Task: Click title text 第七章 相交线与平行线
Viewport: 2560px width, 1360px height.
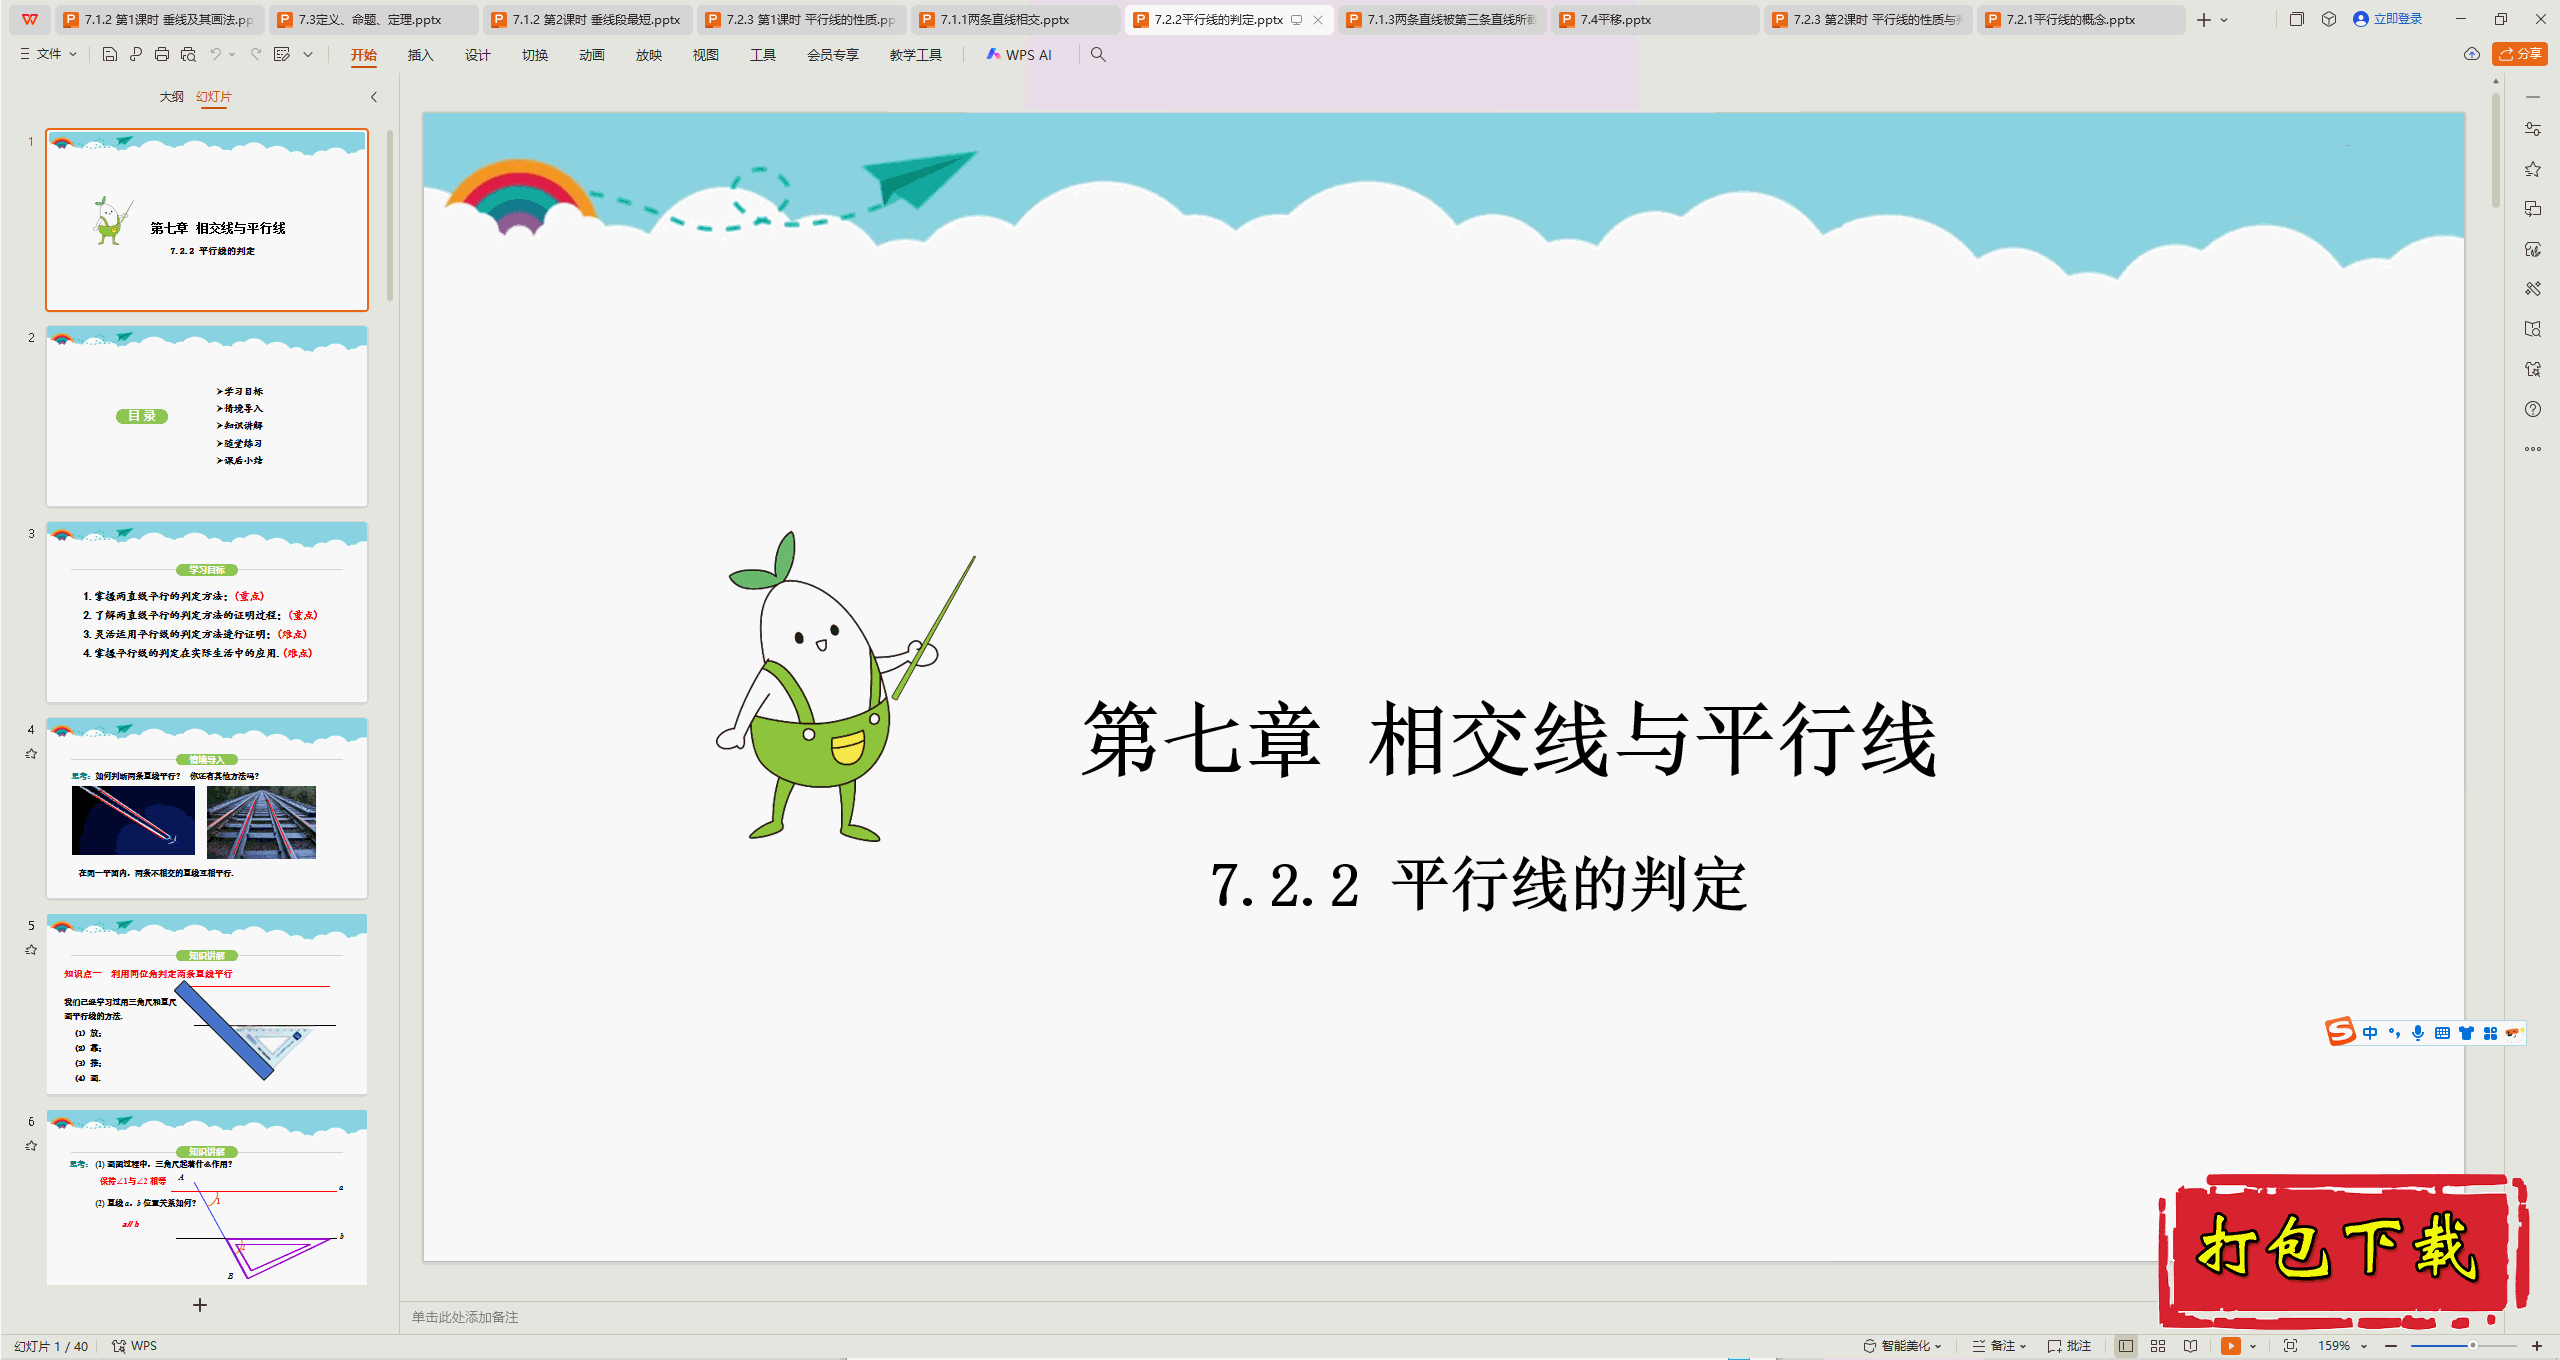Action: click(x=1509, y=738)
